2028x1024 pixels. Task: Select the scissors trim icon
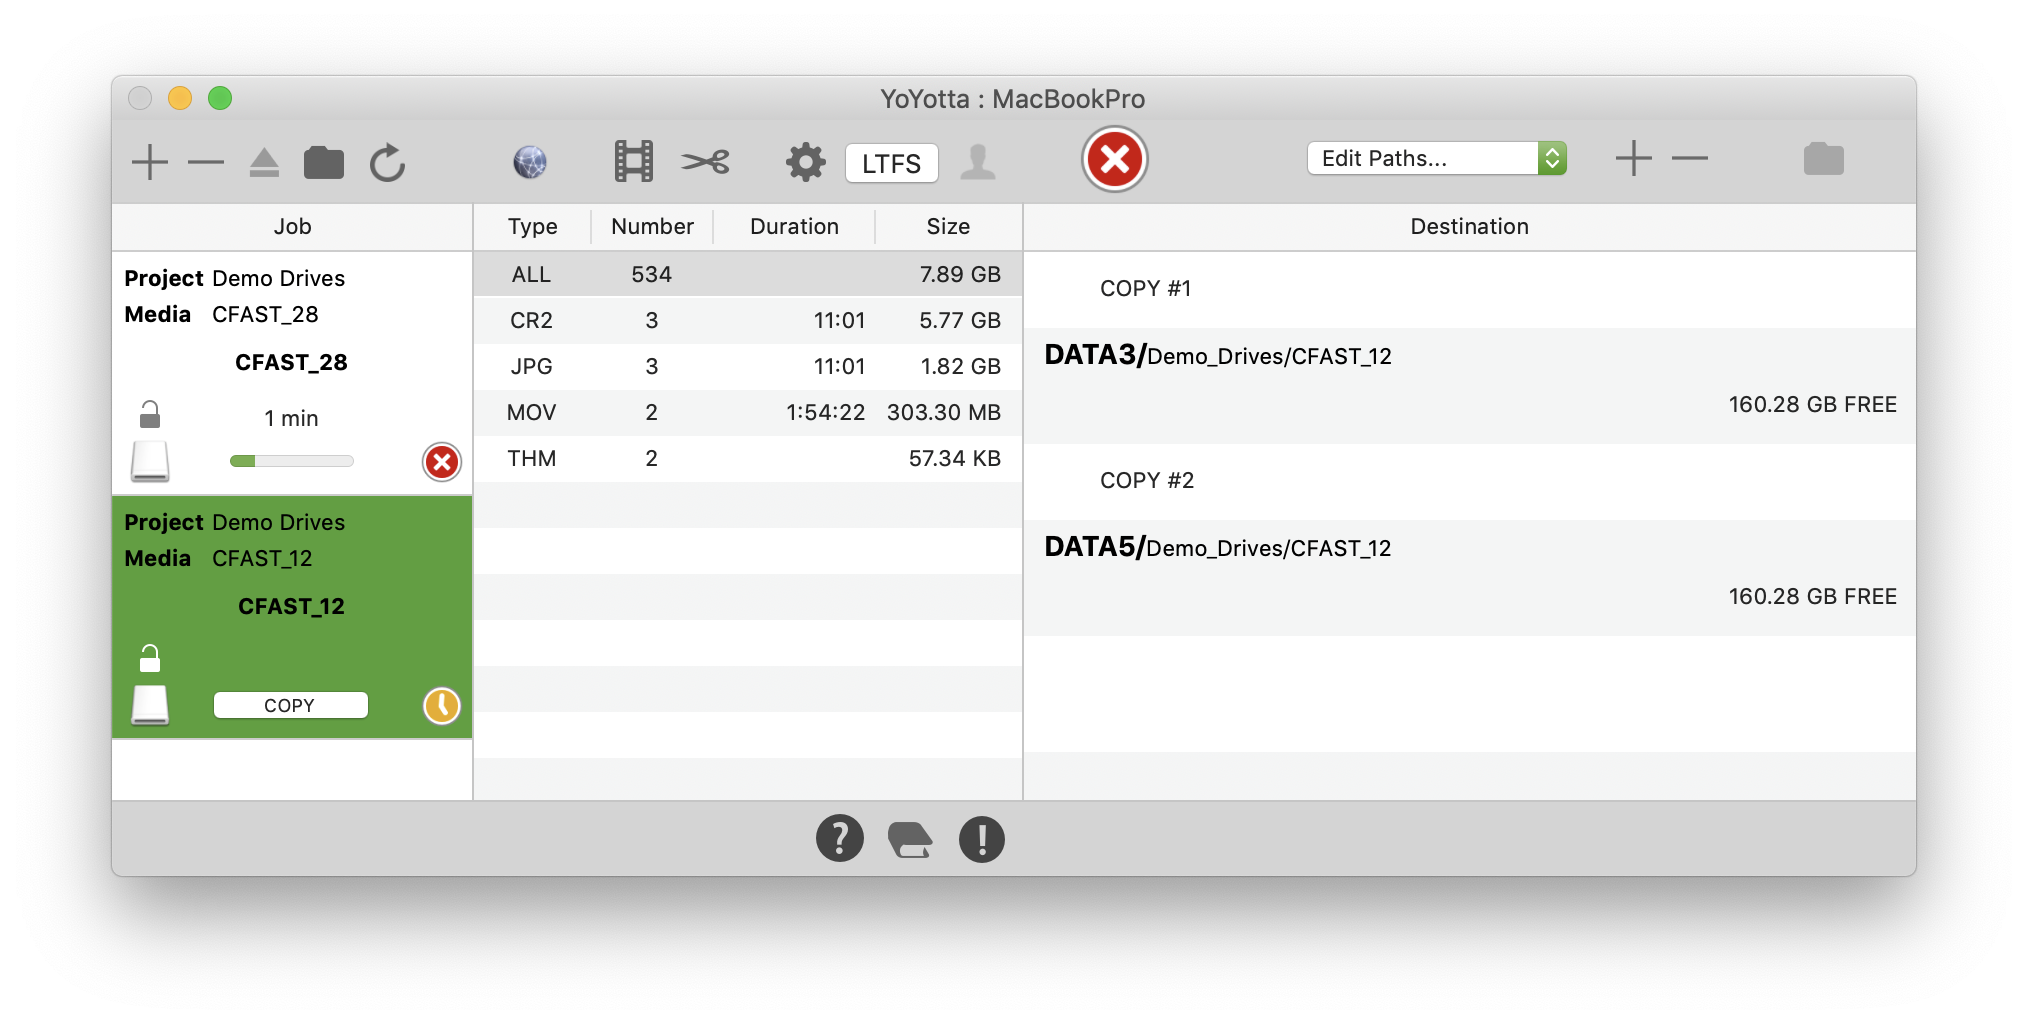tap(706, 161)
